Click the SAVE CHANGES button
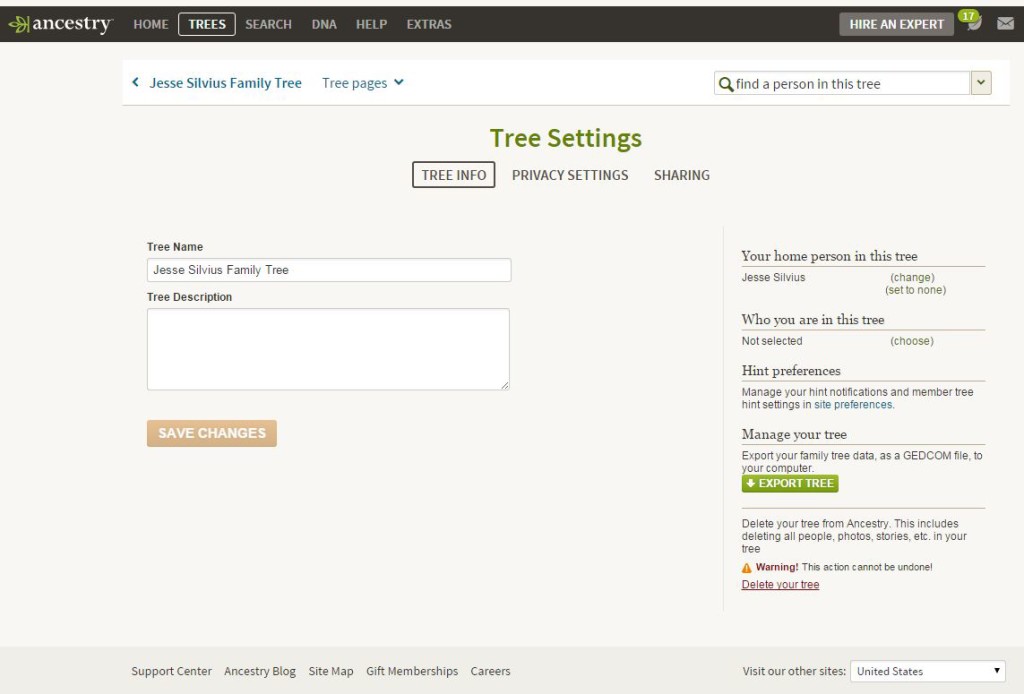 pyautogui.click(x=212, y=433)
